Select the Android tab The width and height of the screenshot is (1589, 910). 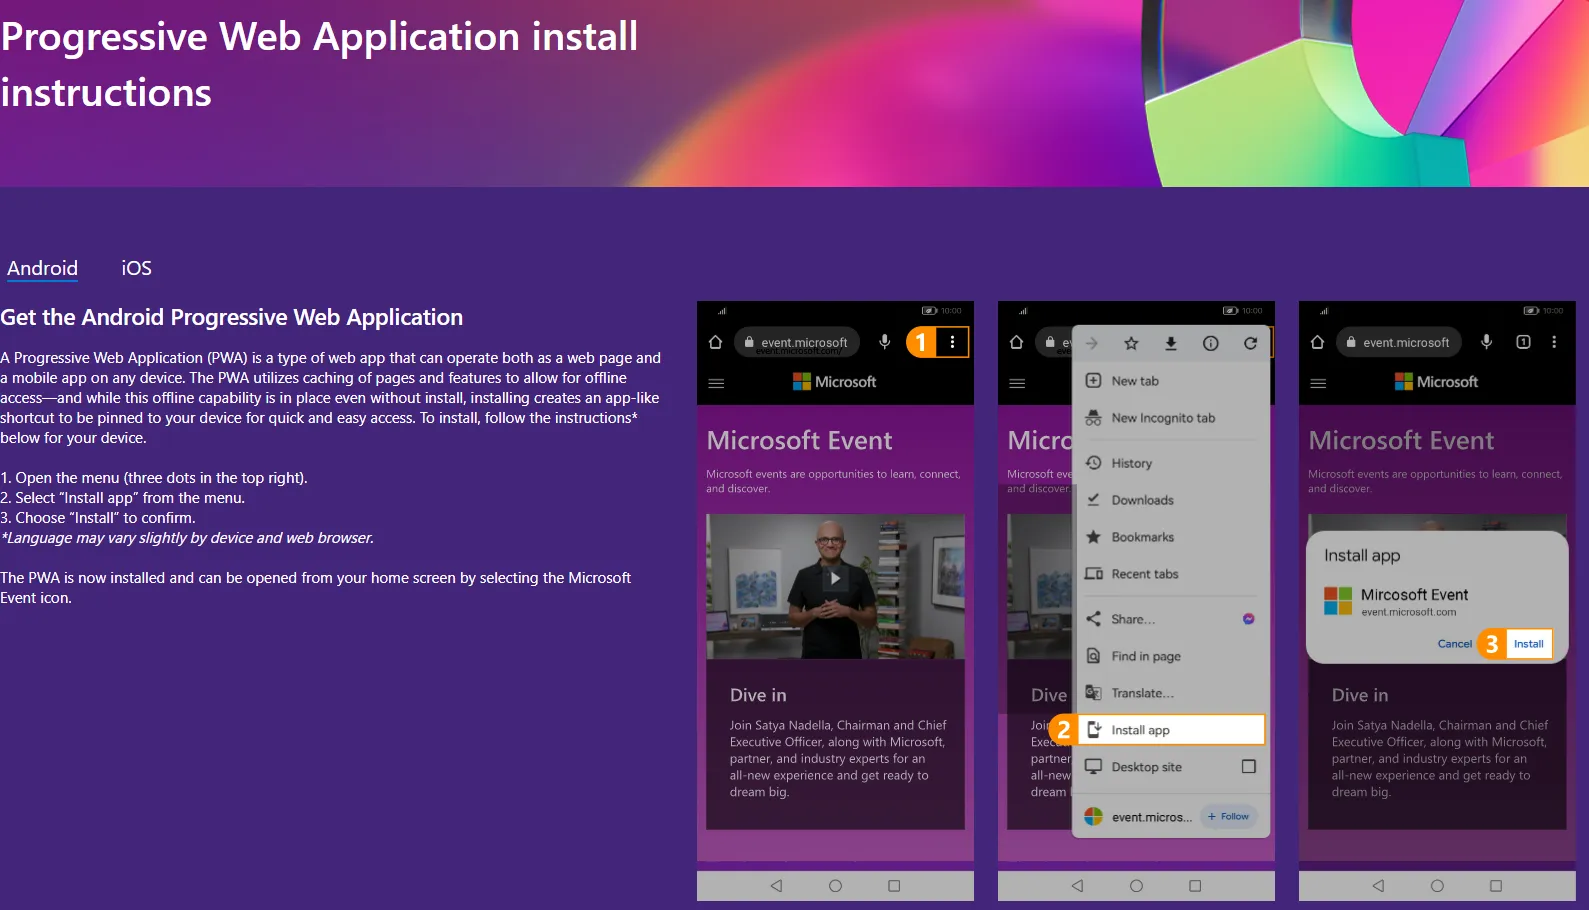coord(42,268)
